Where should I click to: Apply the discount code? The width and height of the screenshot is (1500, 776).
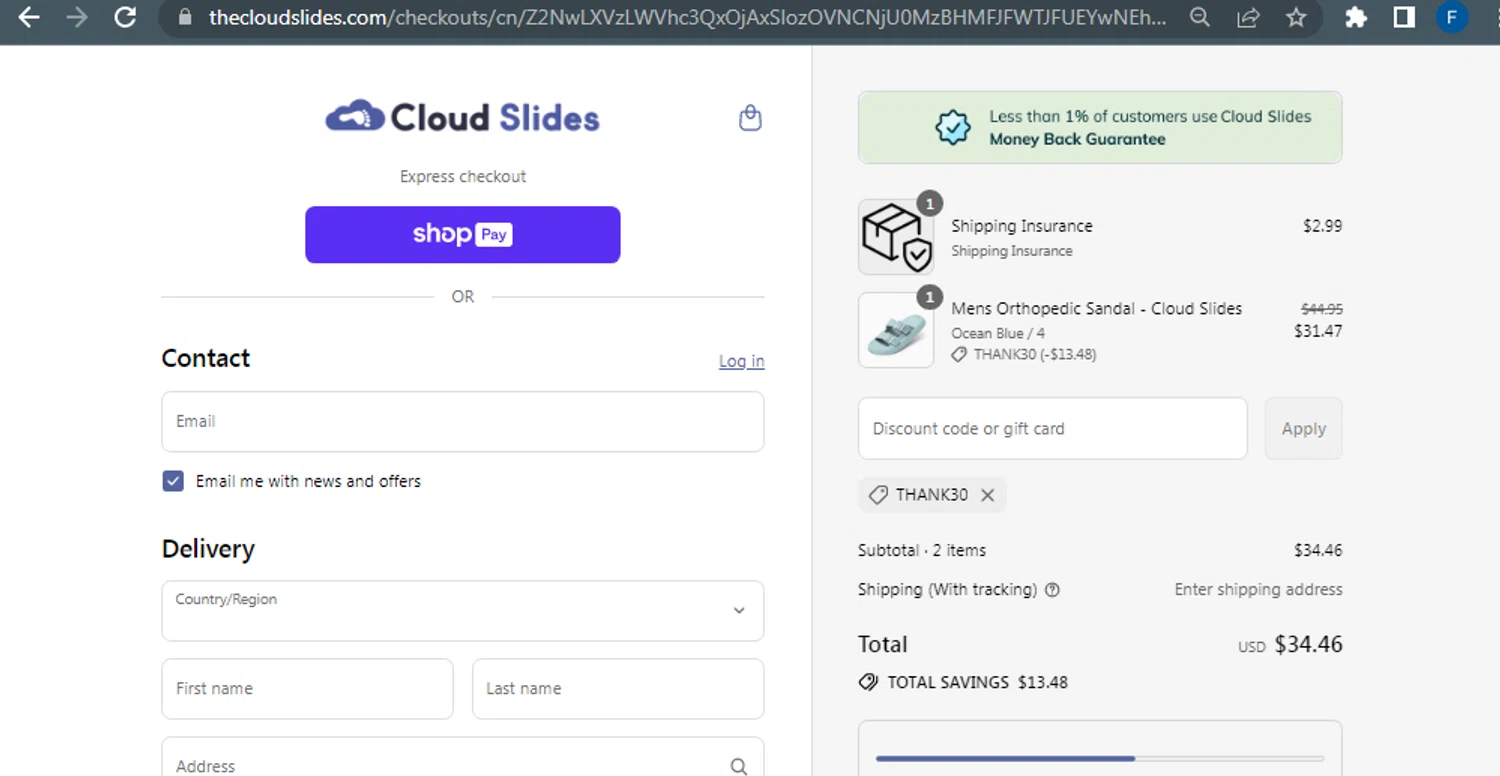coord(1303,429)
